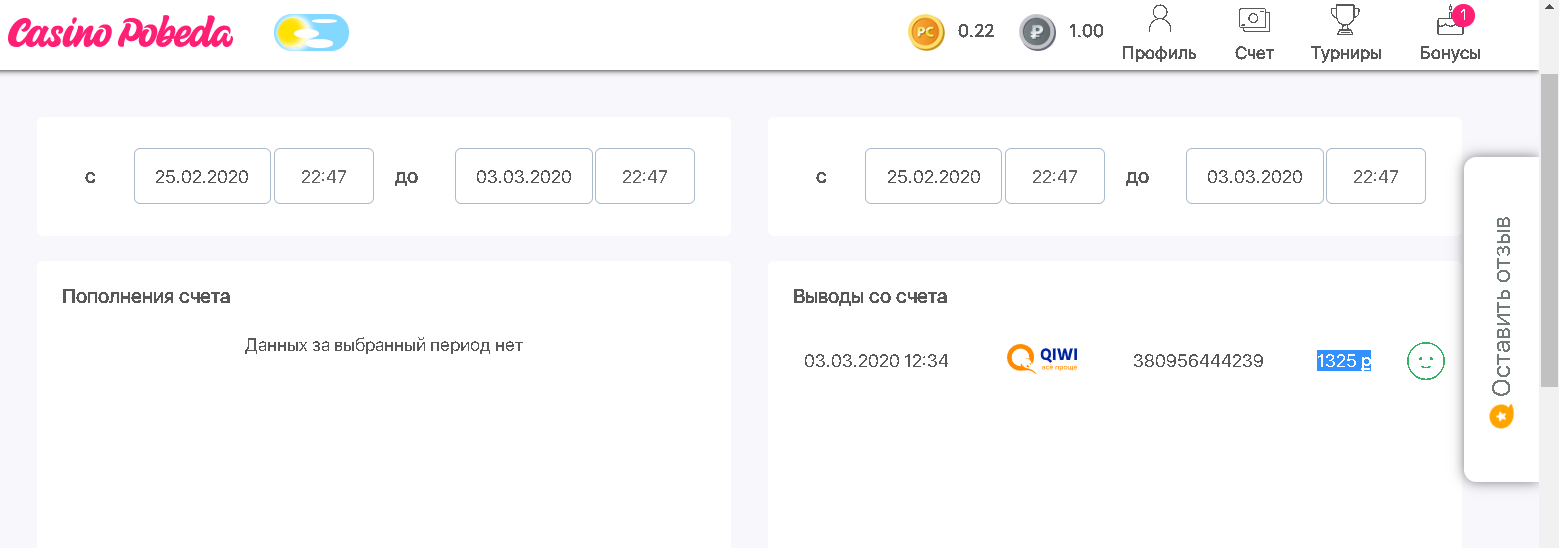Click the highlighted 1325 р withdrawal amount

pos(1344,361)
